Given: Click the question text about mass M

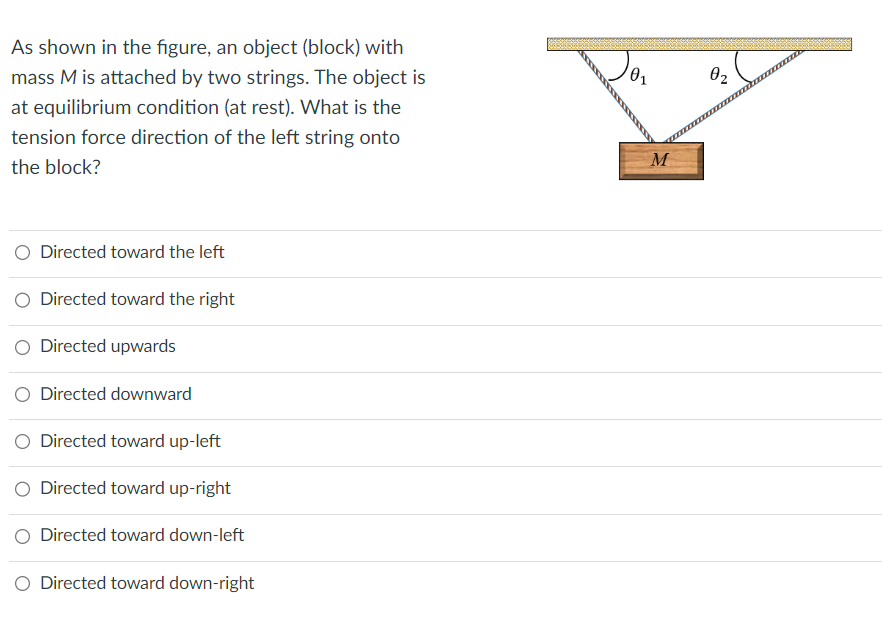Looking at the screenshot, I should (x=215, y=107).
